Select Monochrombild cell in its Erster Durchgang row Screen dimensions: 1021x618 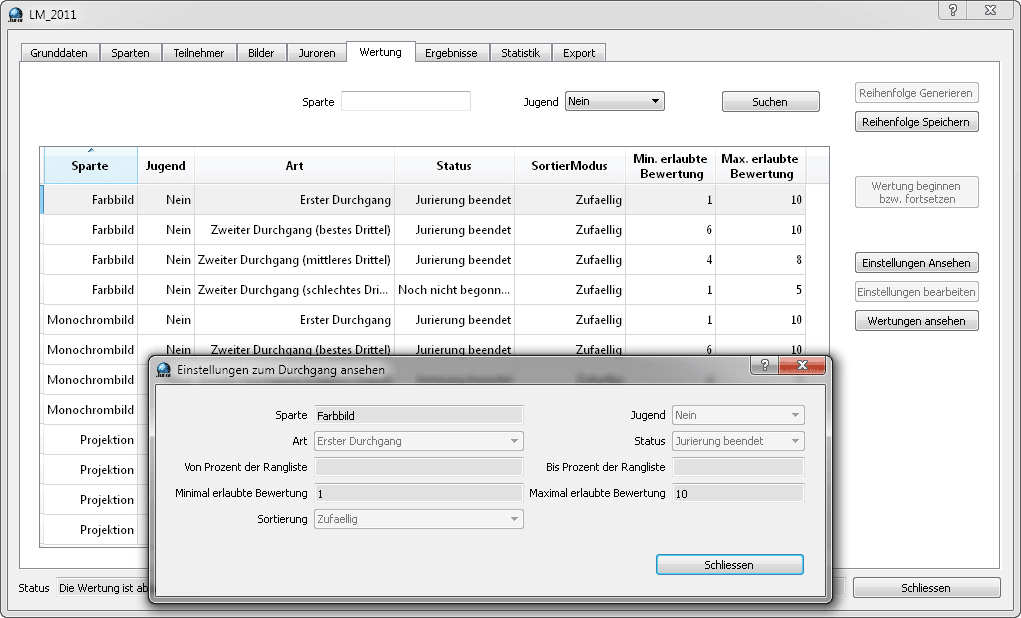click(91, 320)
